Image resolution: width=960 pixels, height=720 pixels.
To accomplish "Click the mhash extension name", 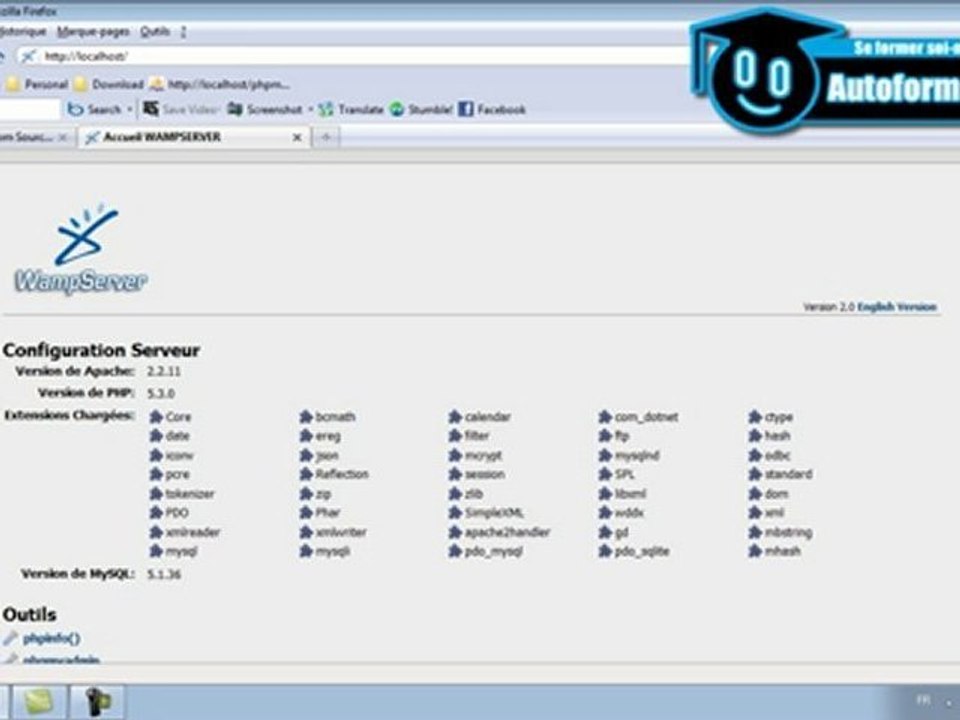I will [x=782, y=552].
